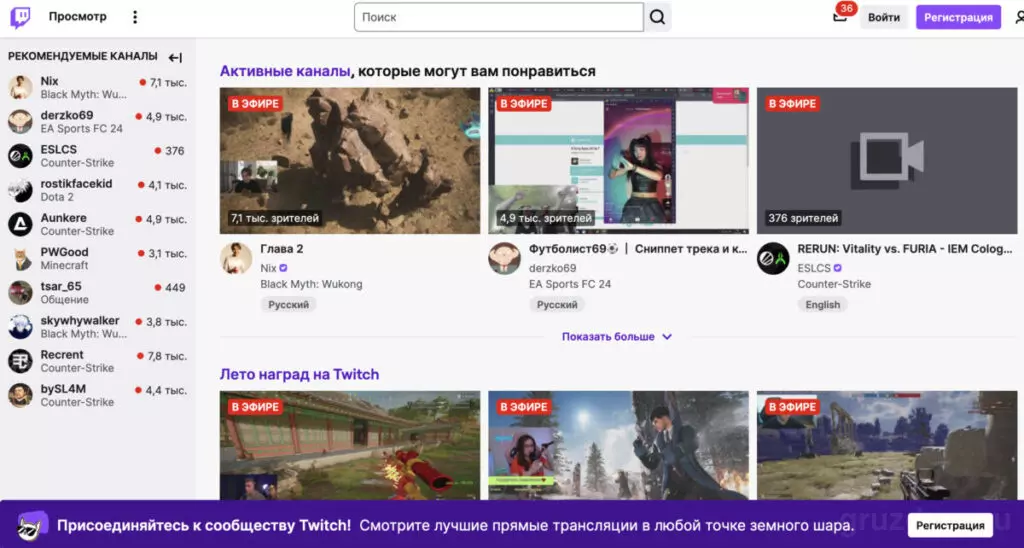Click the Общение label under tsar_65

click(x=65, y=300)
